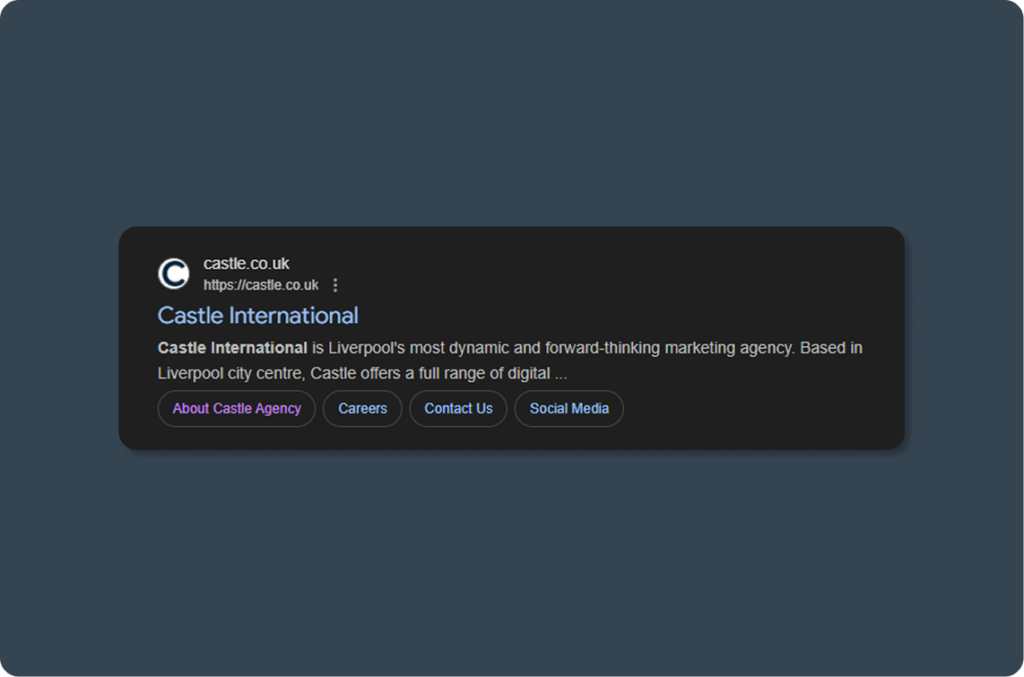Click the word "forward-thinking" in the description

tap(602, 348)
